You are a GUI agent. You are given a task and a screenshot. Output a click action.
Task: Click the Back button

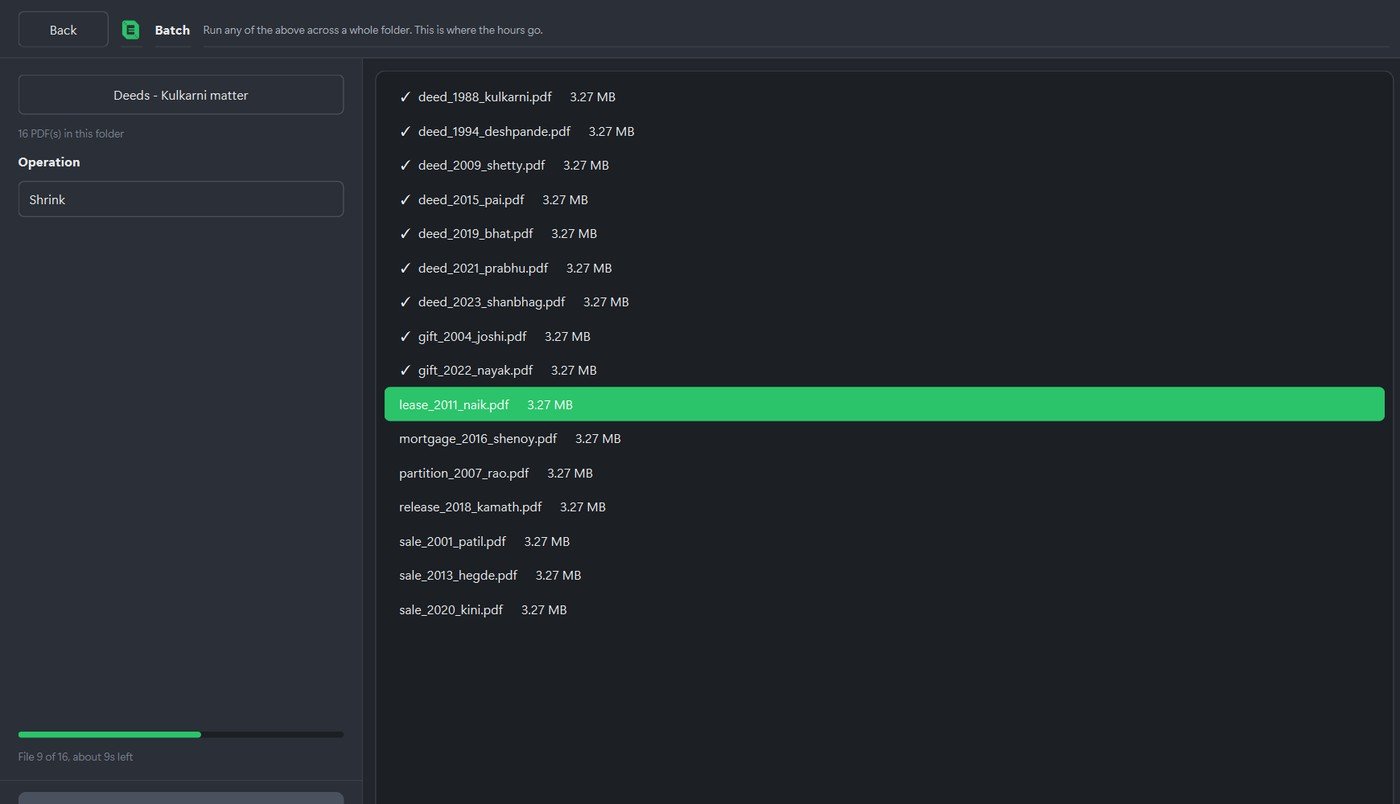click(x=63, y=29)
